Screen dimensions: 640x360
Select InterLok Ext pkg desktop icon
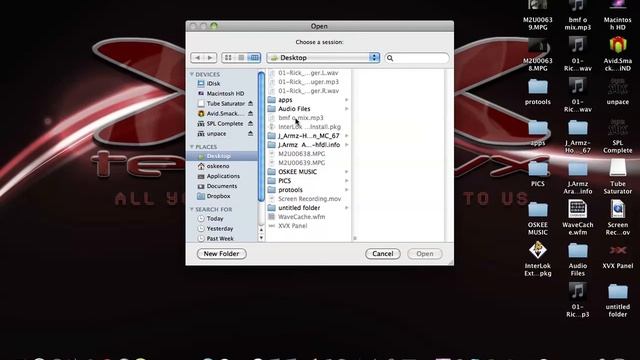pos(538,259)
